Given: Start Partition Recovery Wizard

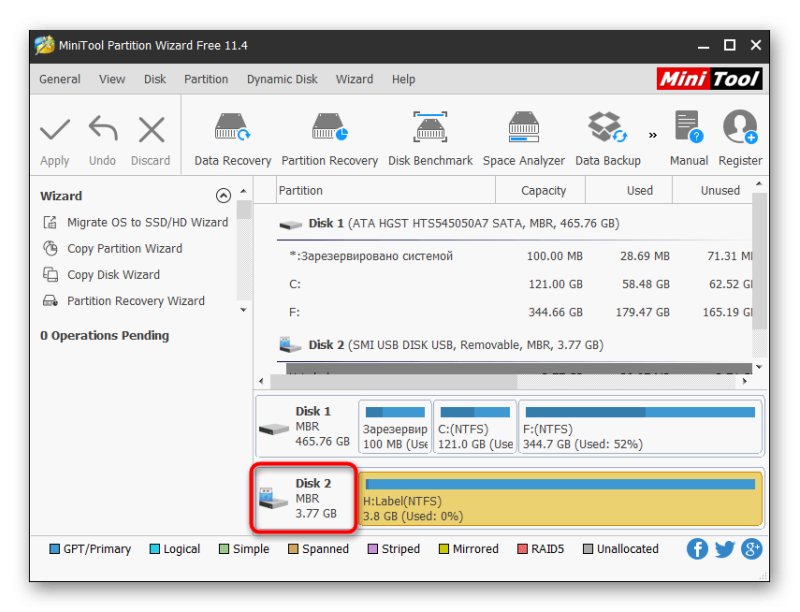Looking at the screenshot, I should (x=136, y=301).
